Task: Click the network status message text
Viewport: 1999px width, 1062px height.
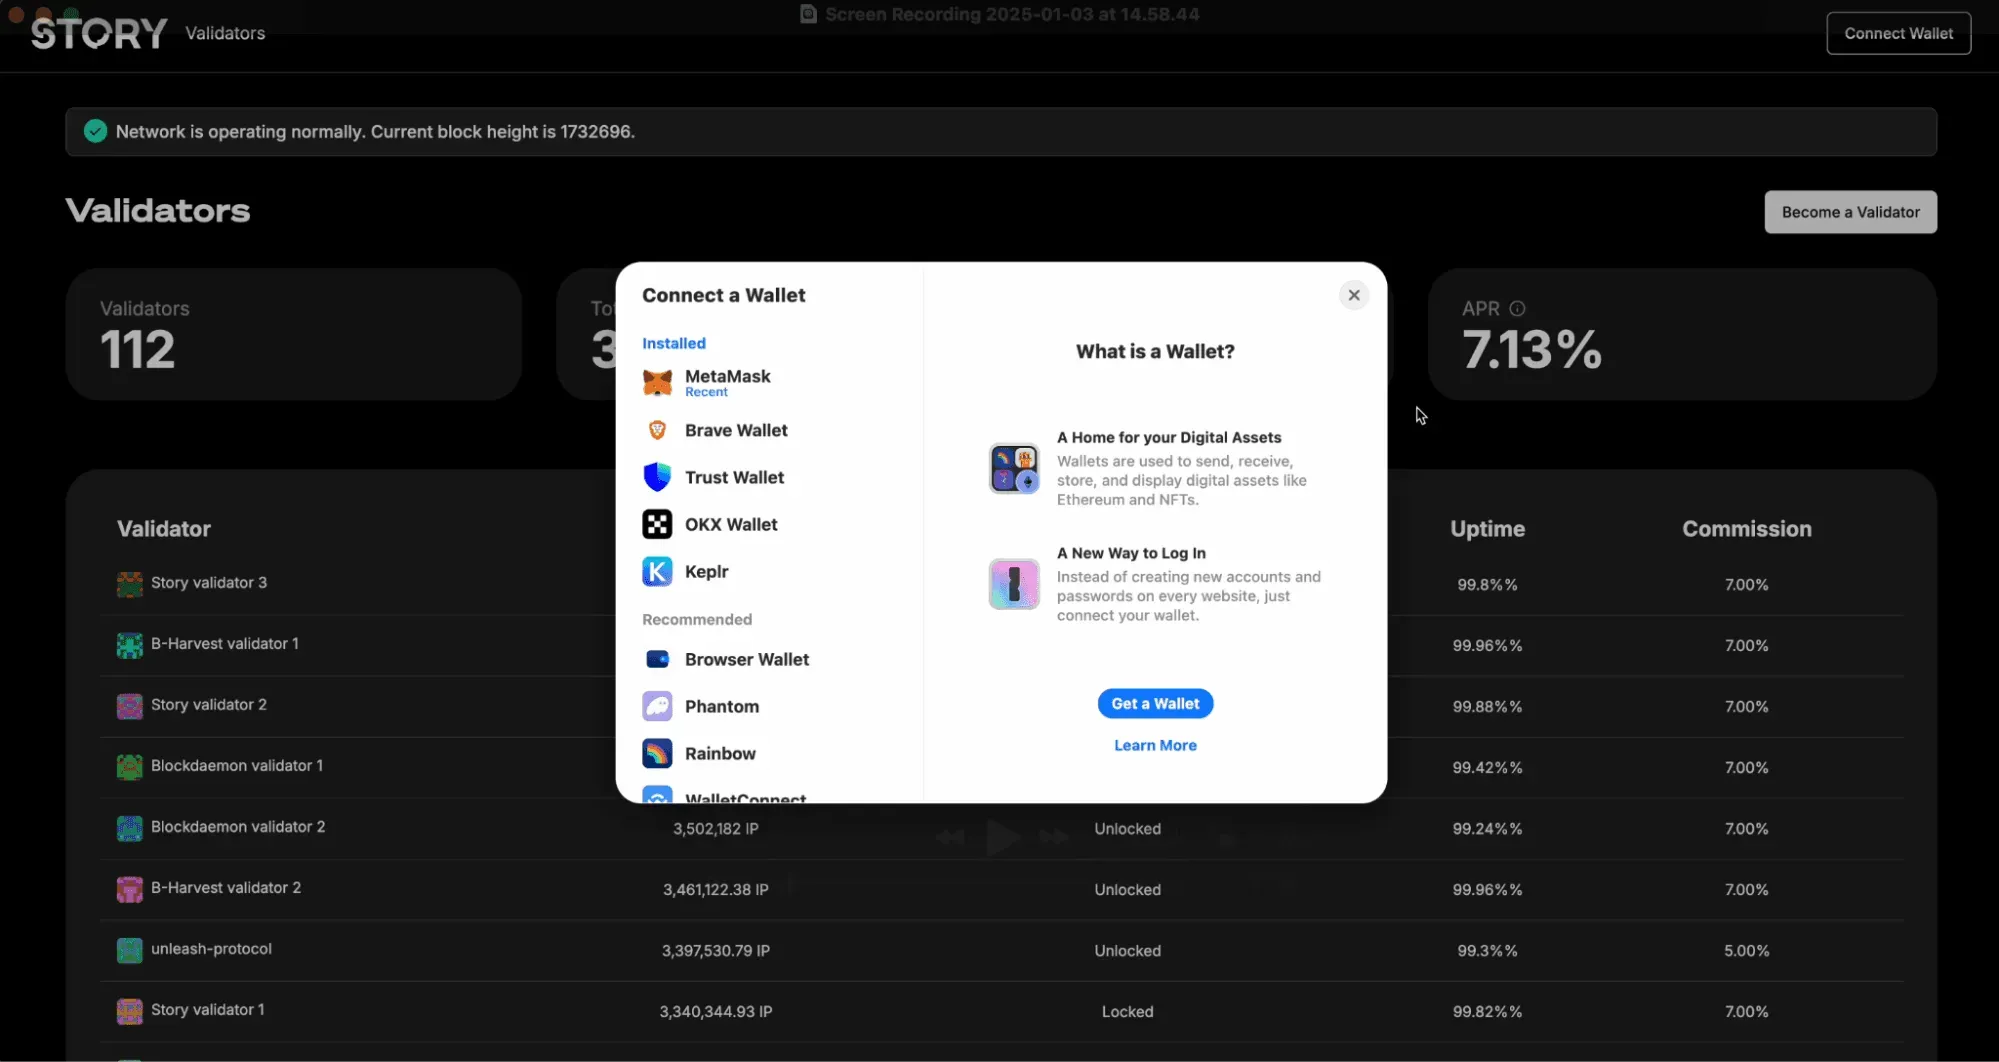Action: click(375, 132)
